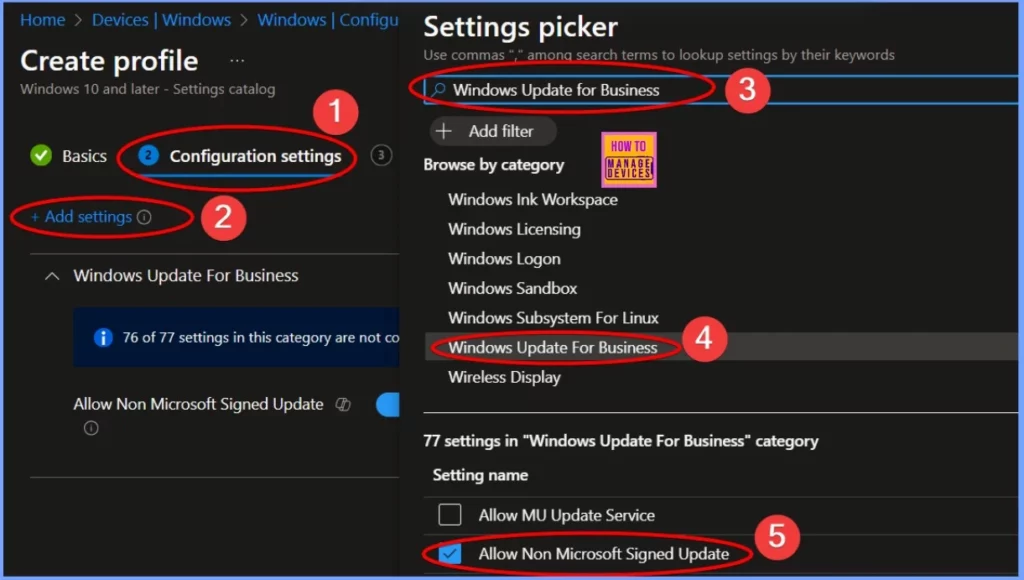Screen dimensions: 1024x580
Task: Switch to Configuration settings tab
Action: (255, 156)
